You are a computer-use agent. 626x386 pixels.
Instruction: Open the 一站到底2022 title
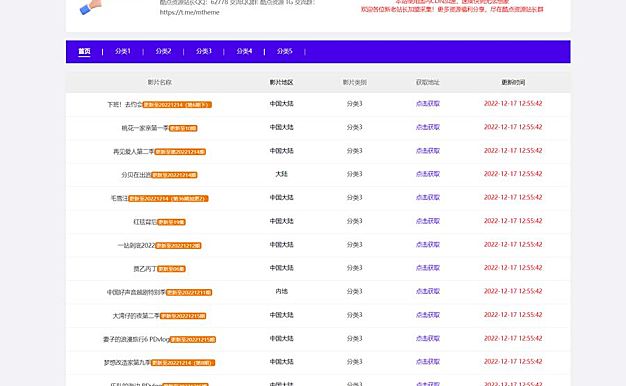(136, 245)
